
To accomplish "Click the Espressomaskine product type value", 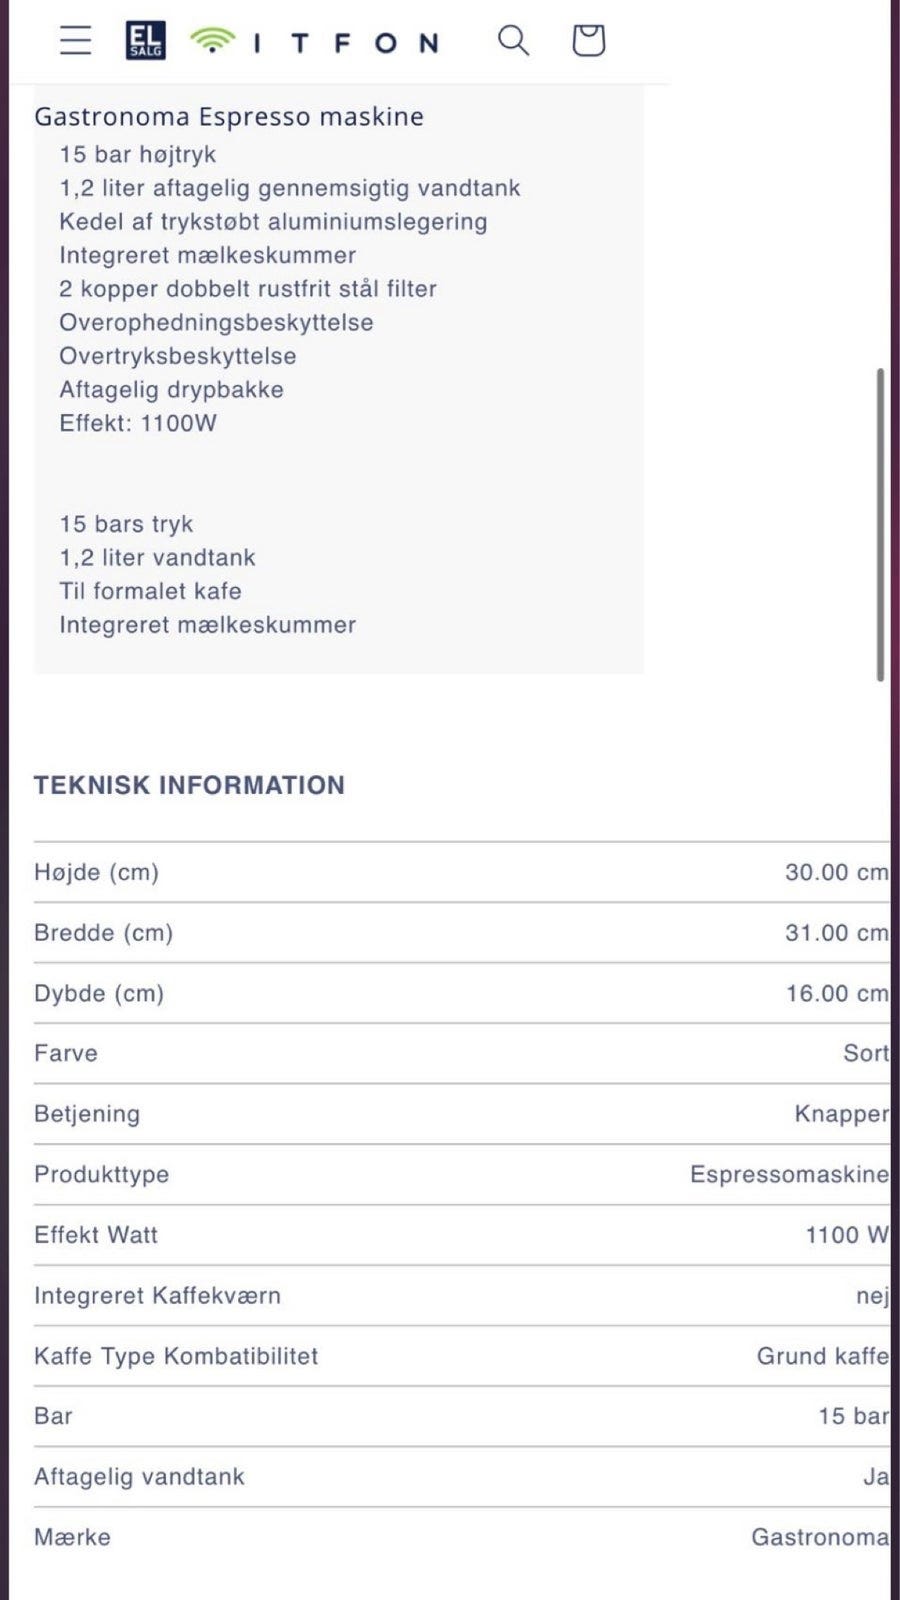I will [789, 1174].
